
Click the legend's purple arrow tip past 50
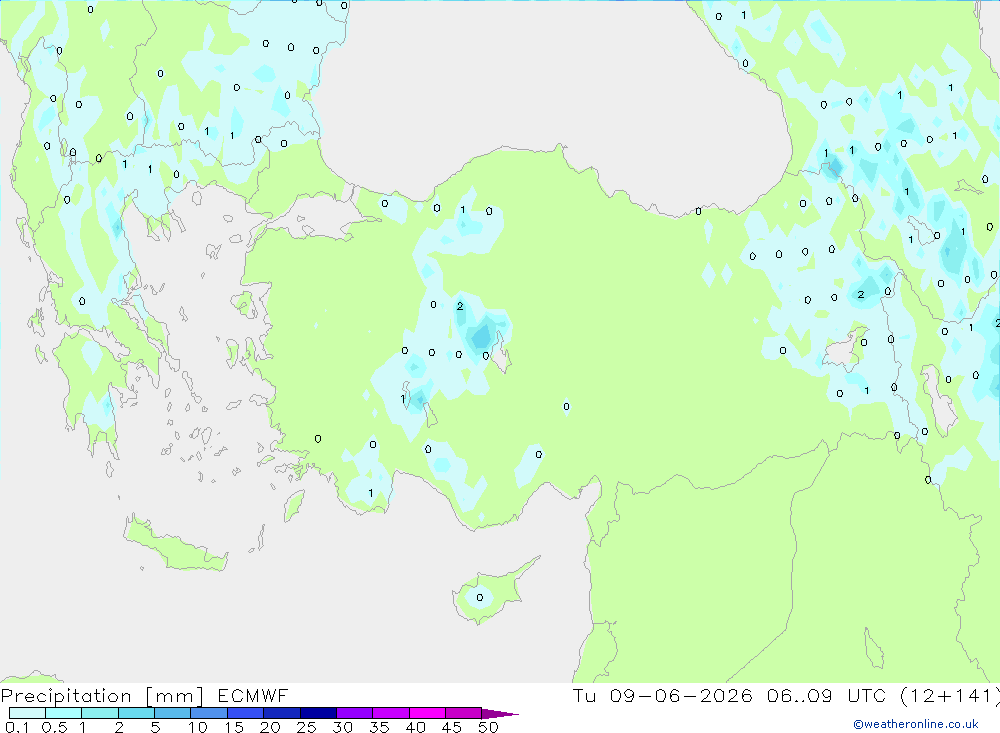[x=500, y=713]
